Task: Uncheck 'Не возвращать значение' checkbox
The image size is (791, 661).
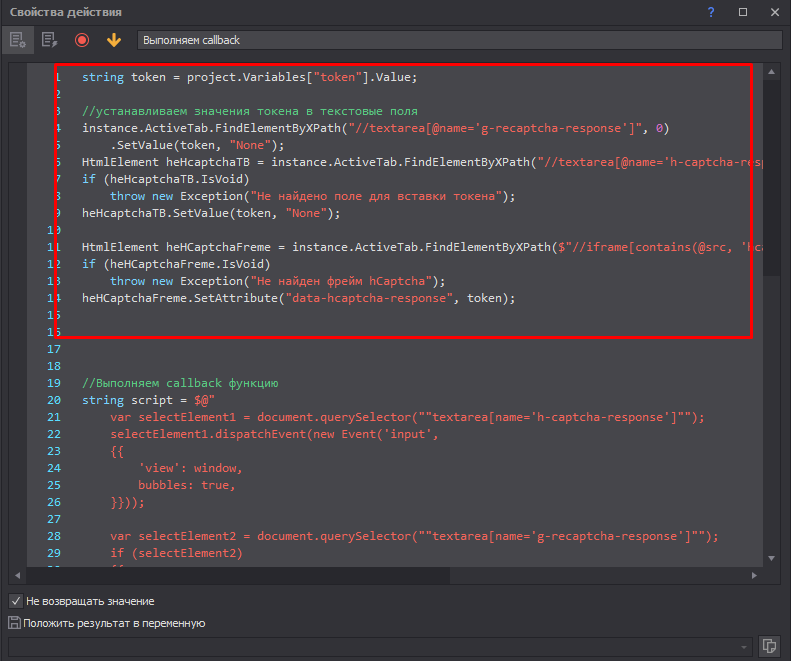Action: pyautogui.click(x=15, y=601)
